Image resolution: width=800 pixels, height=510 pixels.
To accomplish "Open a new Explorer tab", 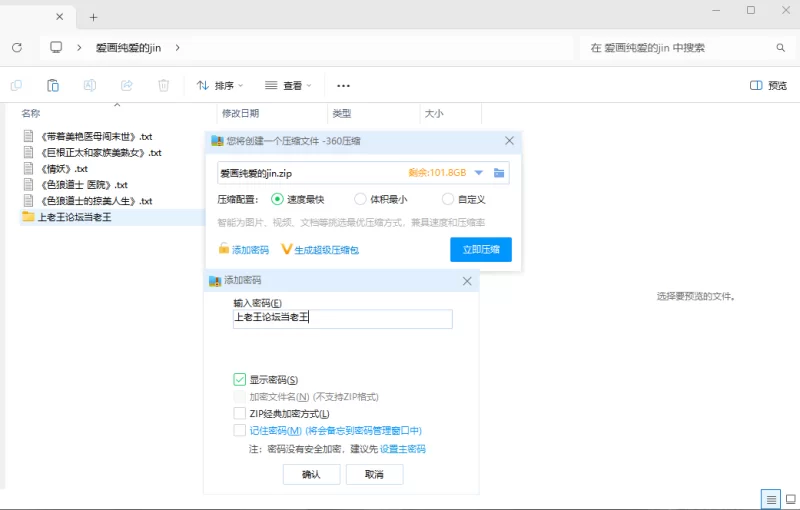I will [x=93, y=17].
